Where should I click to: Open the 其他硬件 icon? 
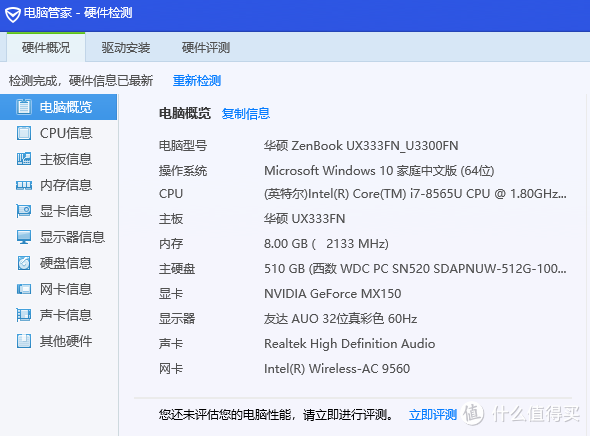tap(24, 341)
